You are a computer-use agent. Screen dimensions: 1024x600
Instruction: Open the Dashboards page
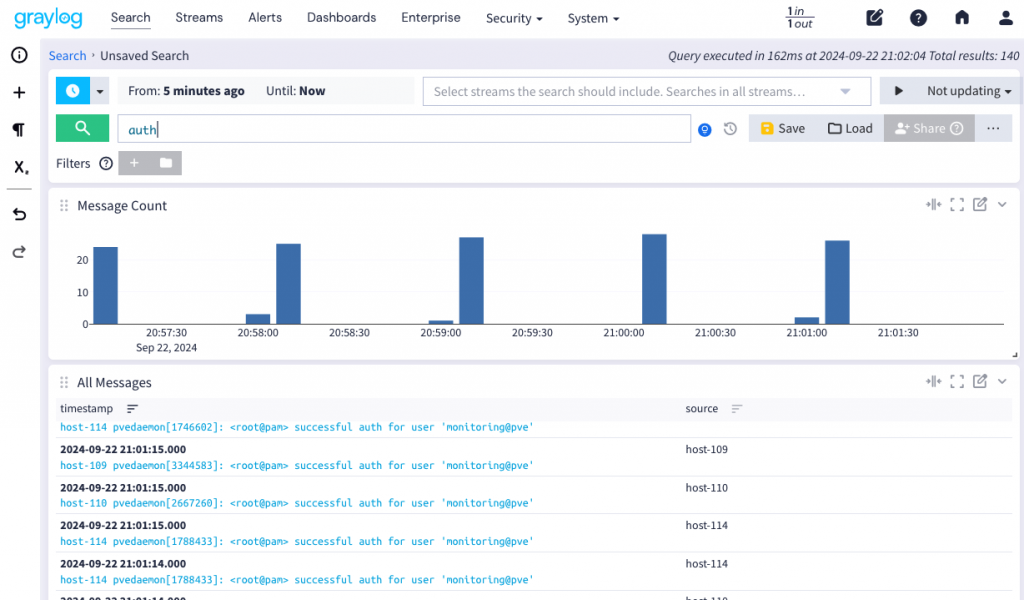(x=342, y=18)
